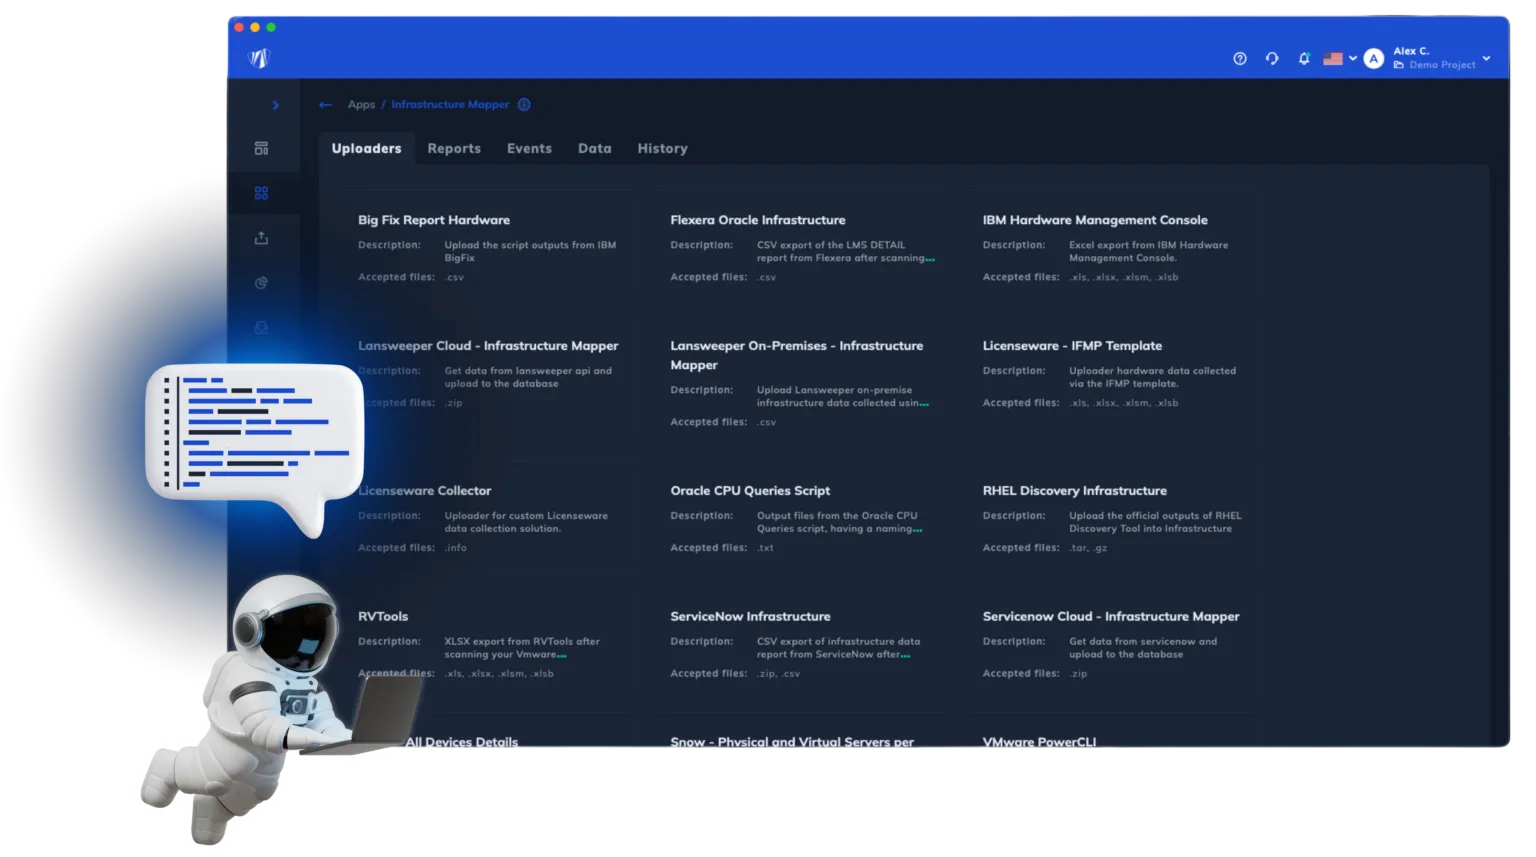Click the user avatar with letter A
The image size is (1536, 857).
(1374, 59)
